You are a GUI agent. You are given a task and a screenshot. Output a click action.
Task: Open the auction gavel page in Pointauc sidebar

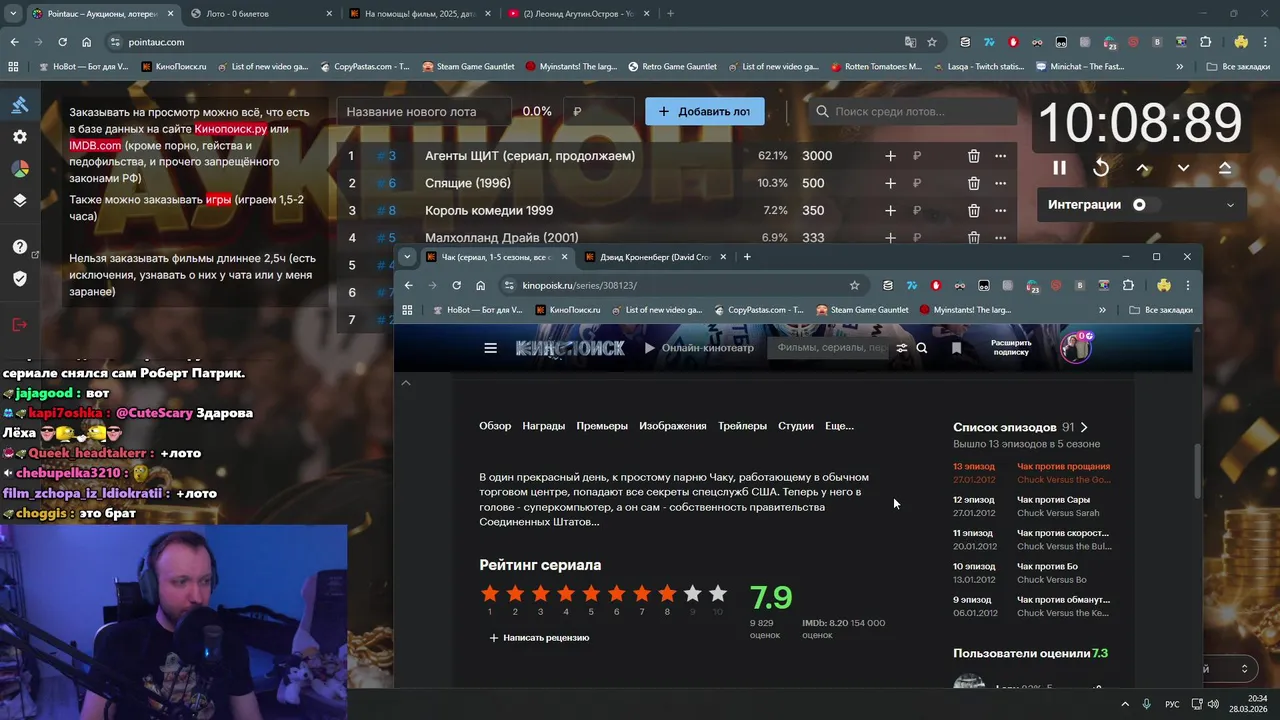(x=20, y=105)
